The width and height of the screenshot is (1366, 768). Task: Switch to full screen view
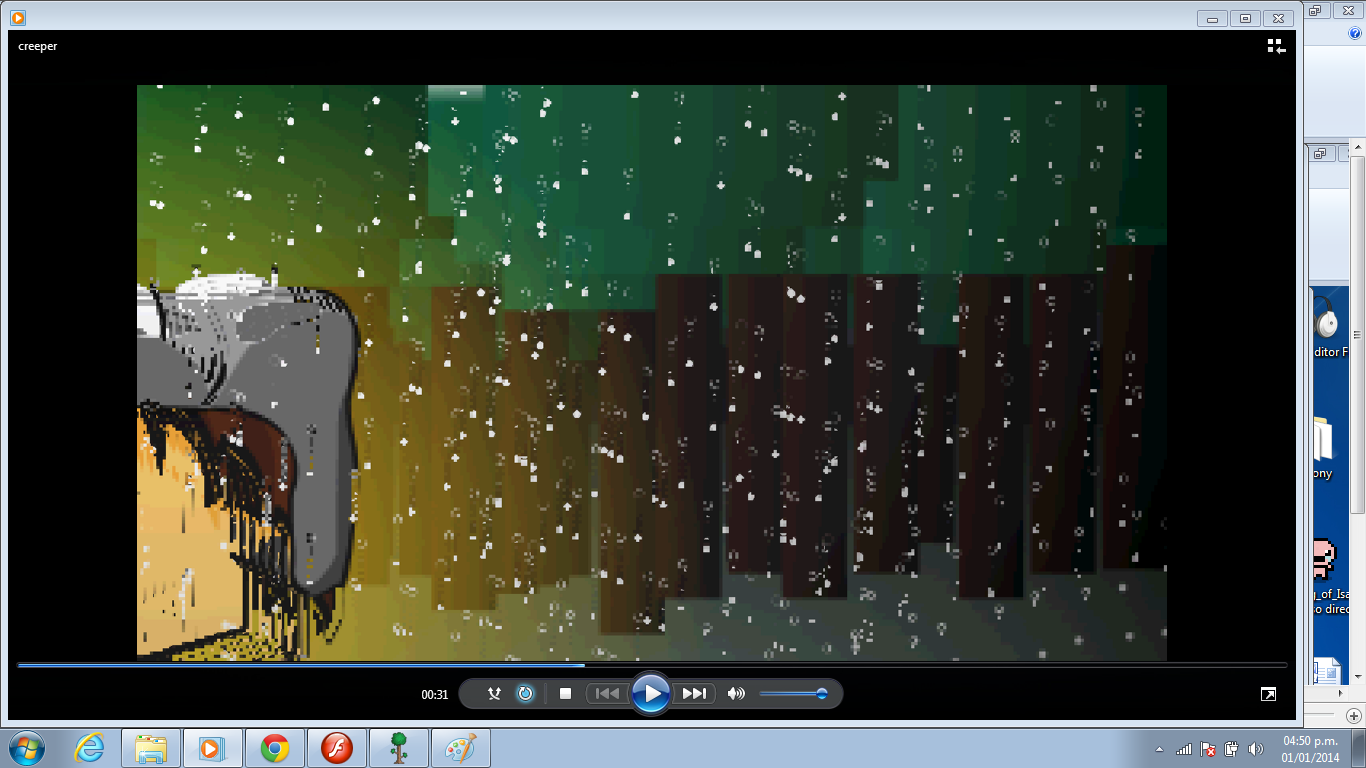[x=1268, y=694]
